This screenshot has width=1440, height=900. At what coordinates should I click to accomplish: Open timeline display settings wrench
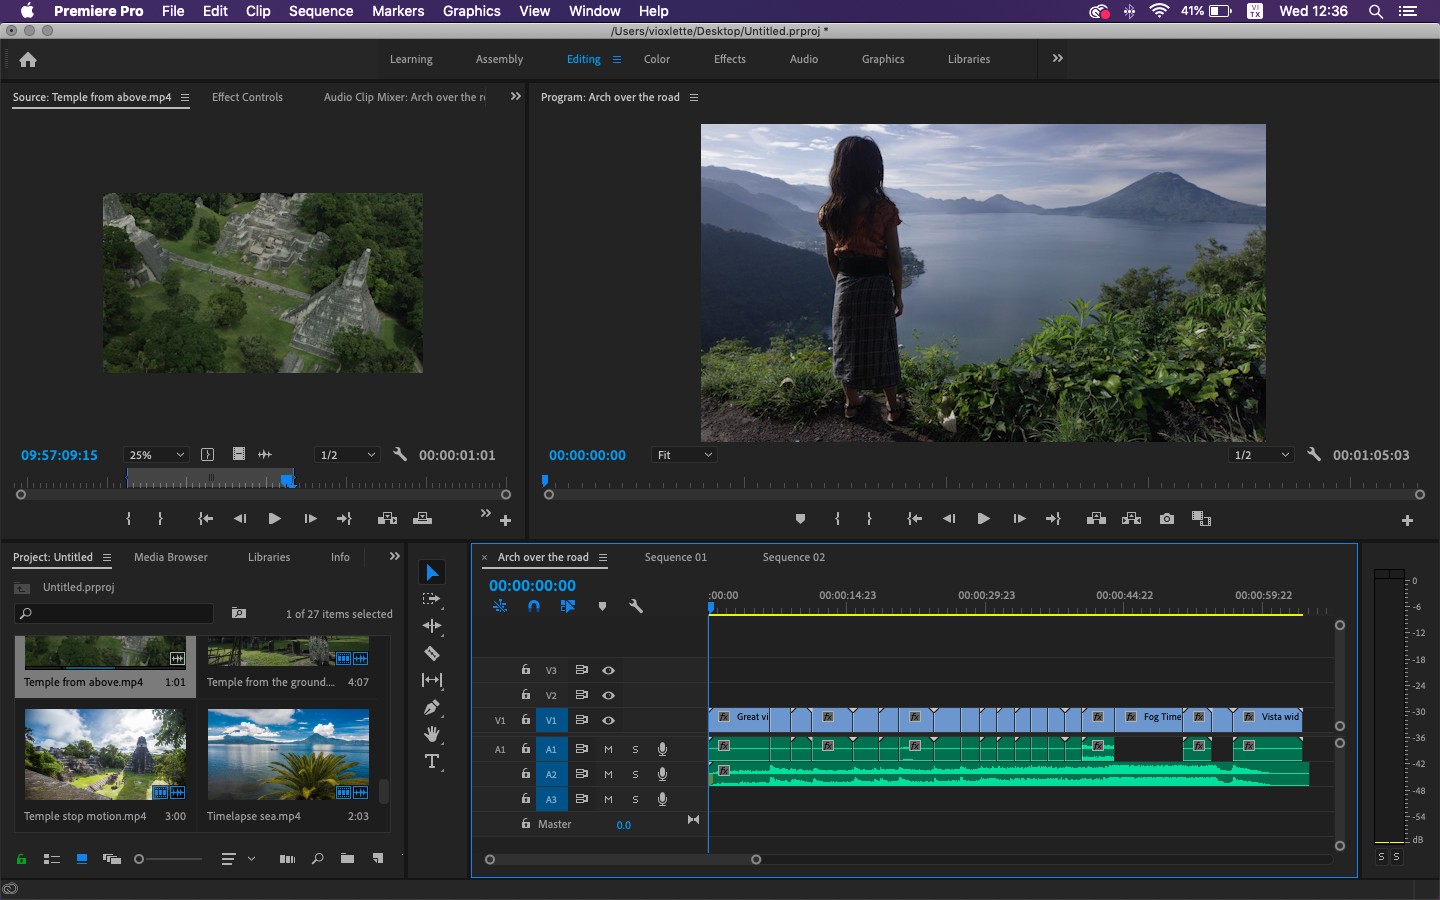point(635,606)
